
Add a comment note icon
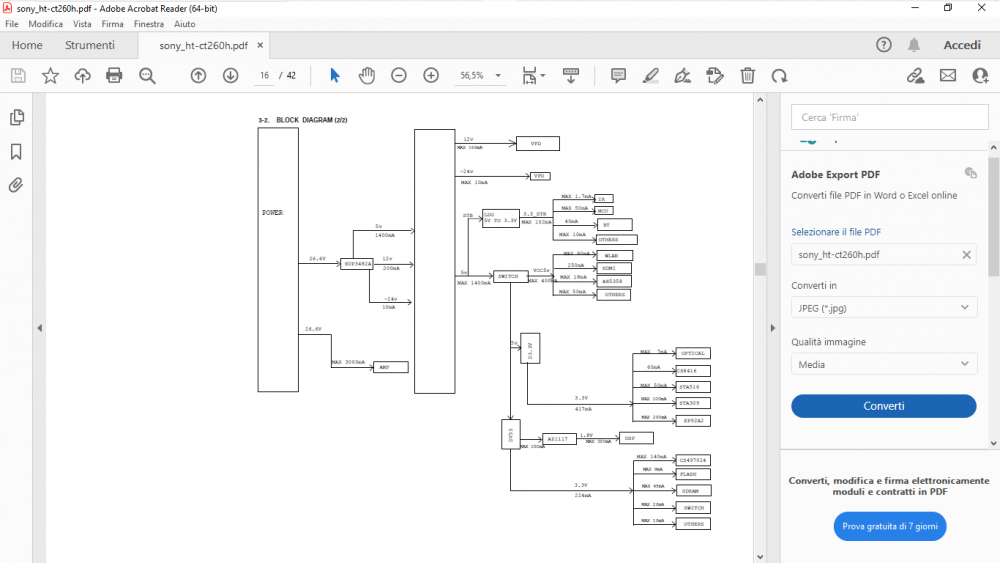point(618,75)
